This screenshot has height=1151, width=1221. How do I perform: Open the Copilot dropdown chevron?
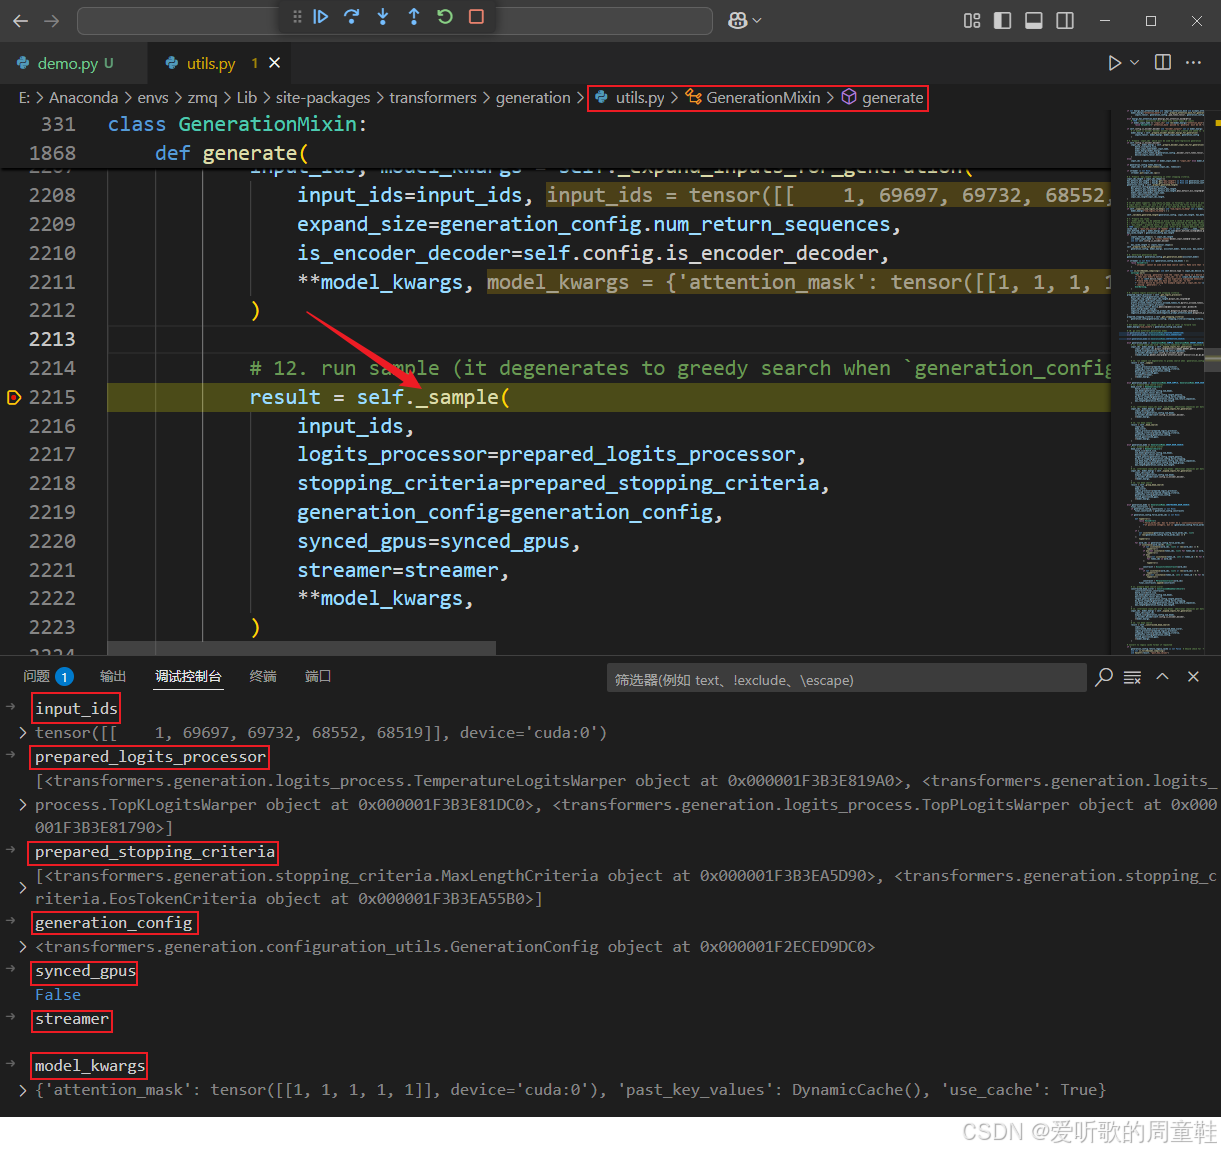click(x=757, y=20)
